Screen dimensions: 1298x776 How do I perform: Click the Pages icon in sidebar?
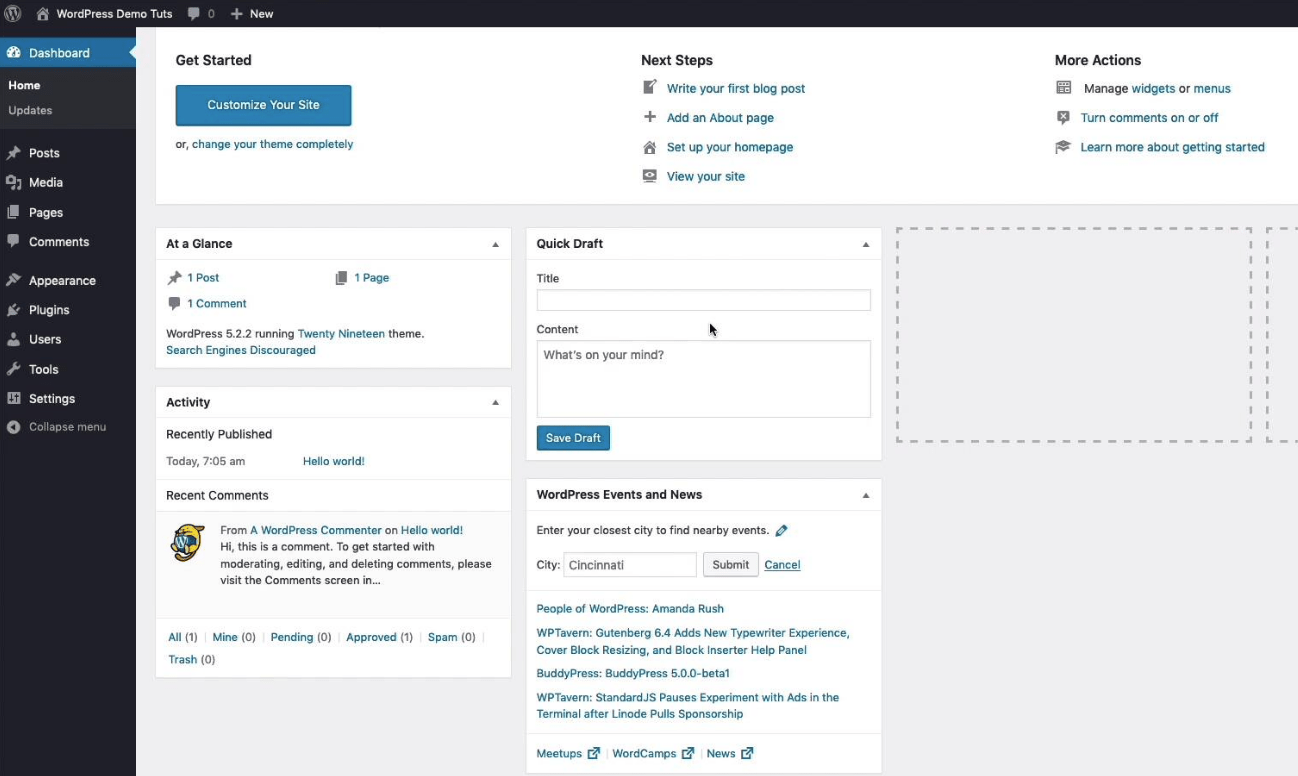tap(14, 212)
